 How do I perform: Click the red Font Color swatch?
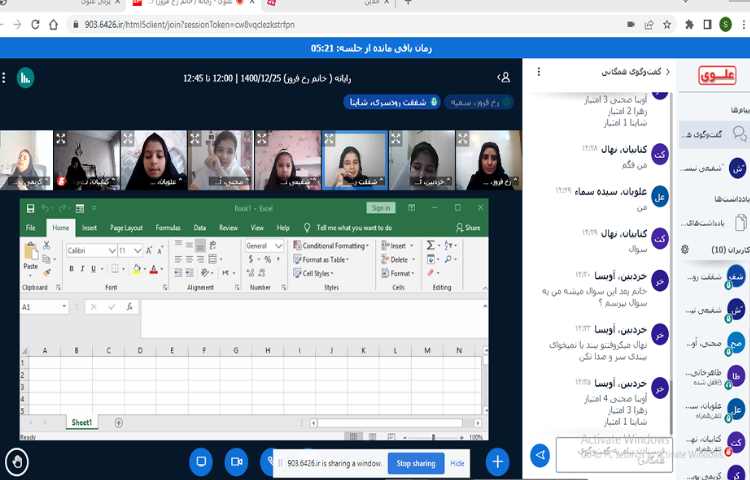[x=154, y=269]
